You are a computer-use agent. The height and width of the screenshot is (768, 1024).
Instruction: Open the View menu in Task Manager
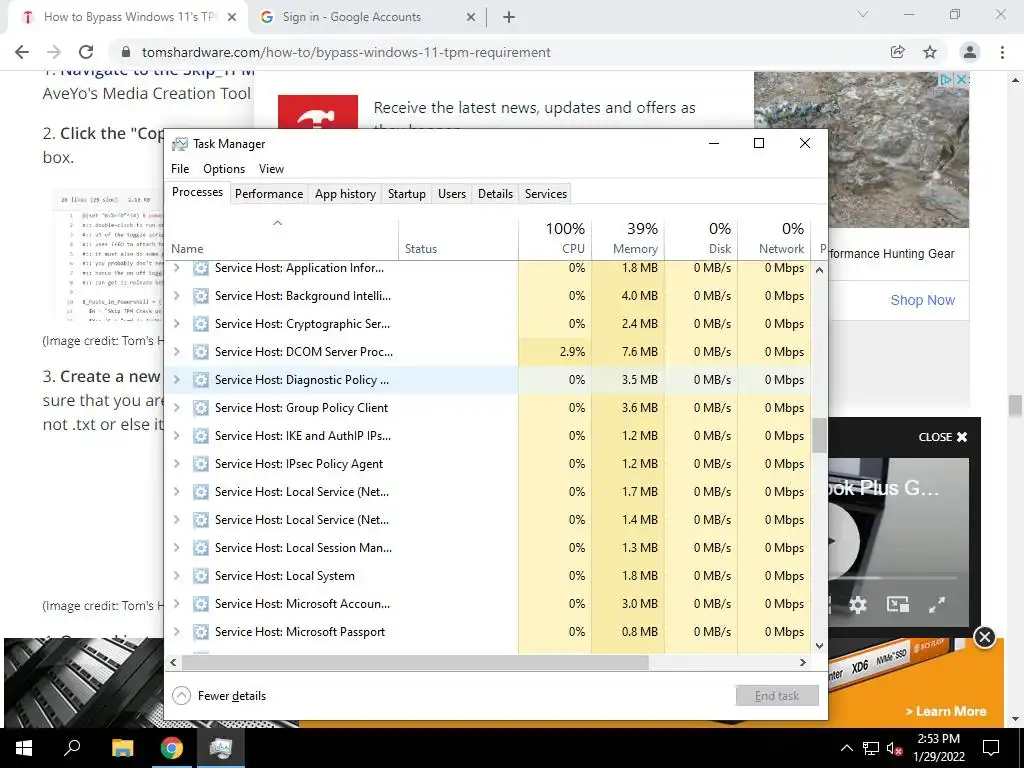point(271,168)
